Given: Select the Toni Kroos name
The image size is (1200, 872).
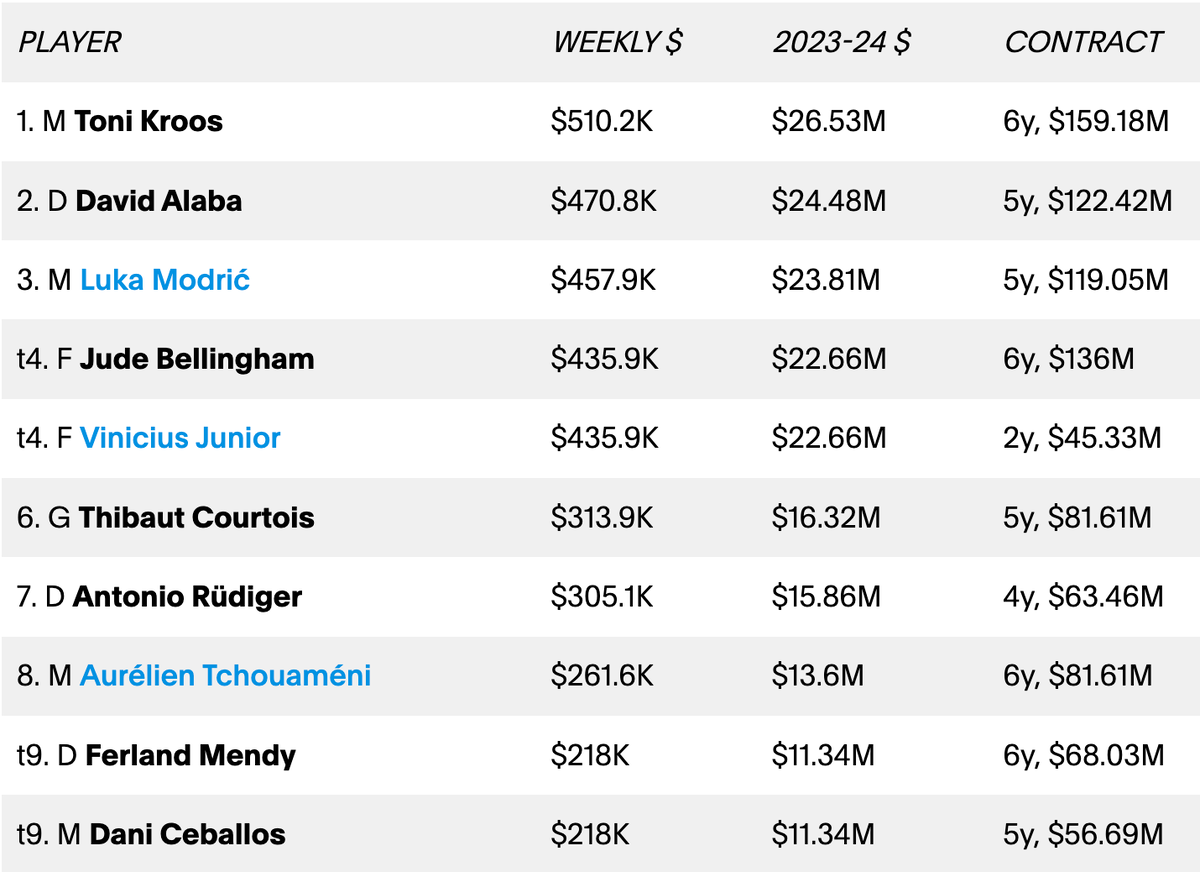Looking at the screenshot, I should point(149,122).
